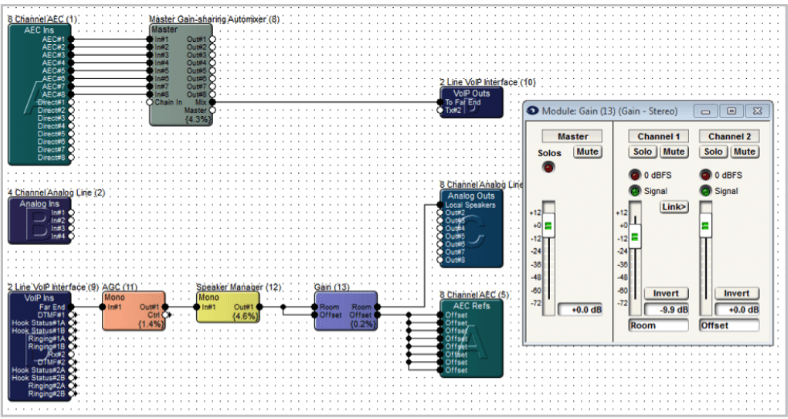Select the Master Gain-sharing Automixer block
Viewport: 788px width, 419px height.
click(181, 74)
